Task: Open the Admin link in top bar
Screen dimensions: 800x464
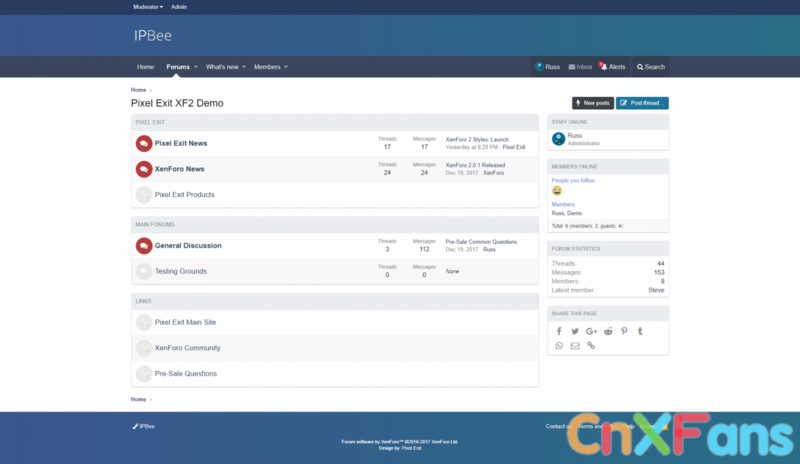Action: (x=179, y=7)
